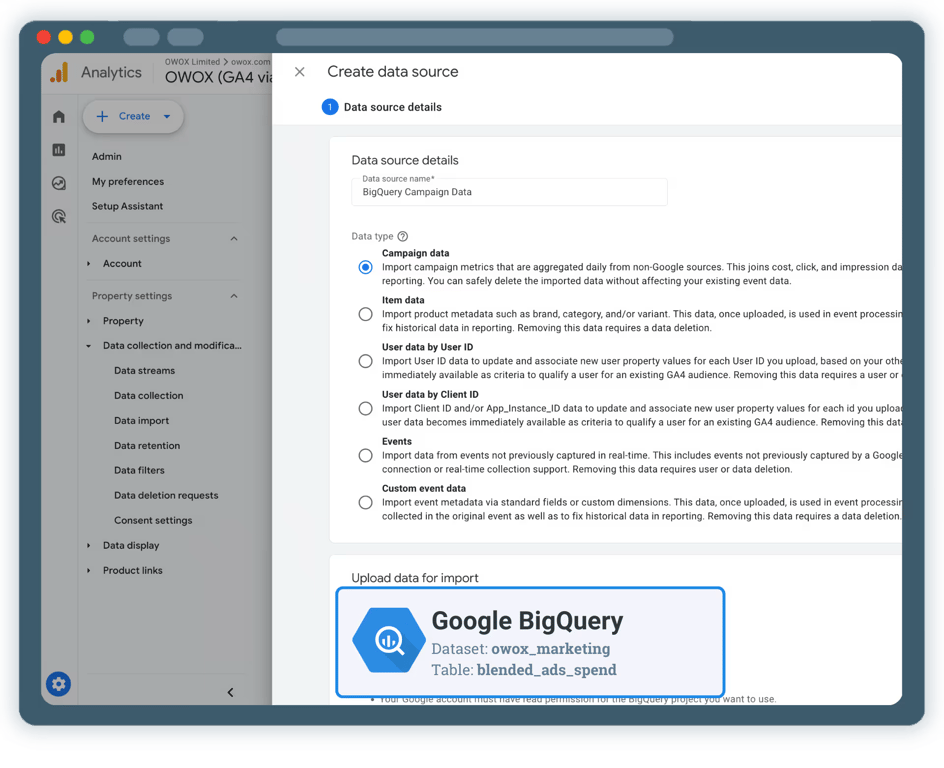Click the Google Analytics logo icon
The width and height of the screenshot is (944, 768).
pyautogui.click(x=59, y=73)
